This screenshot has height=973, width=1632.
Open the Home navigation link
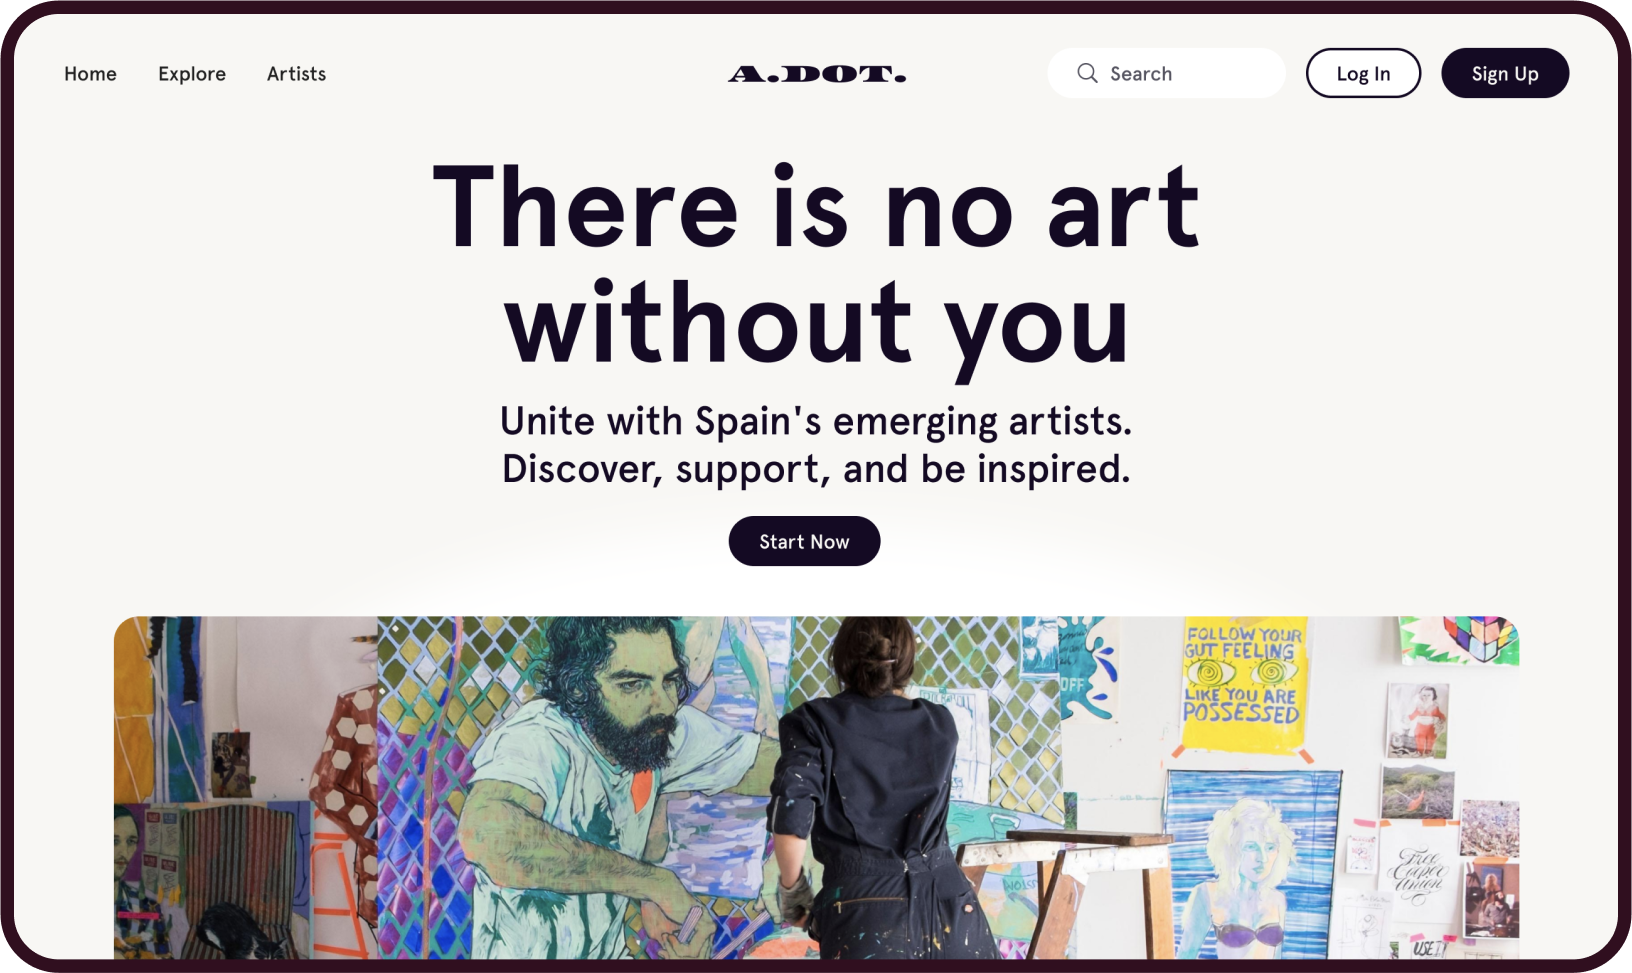90,74
